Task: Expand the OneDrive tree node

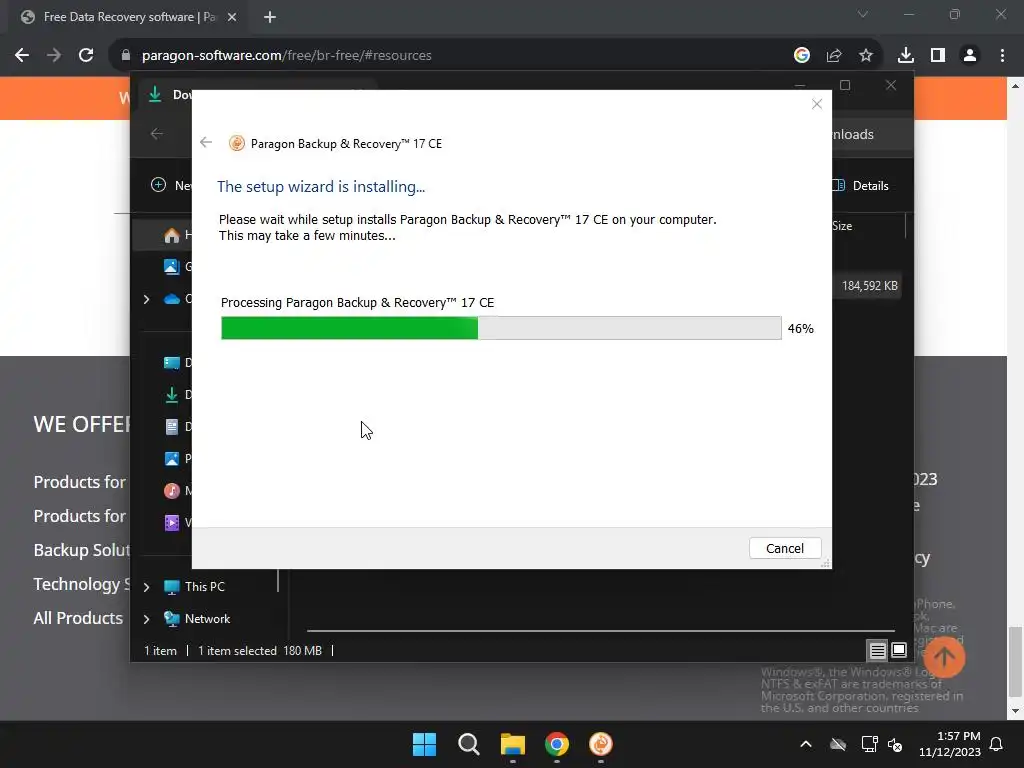Action: pos(146,299)
